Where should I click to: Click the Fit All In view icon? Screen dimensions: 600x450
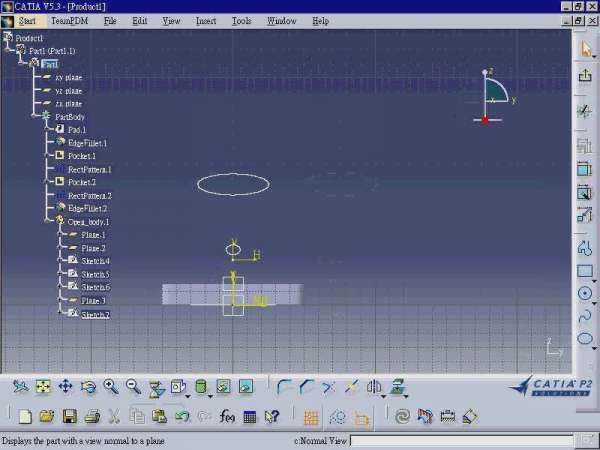43,387
